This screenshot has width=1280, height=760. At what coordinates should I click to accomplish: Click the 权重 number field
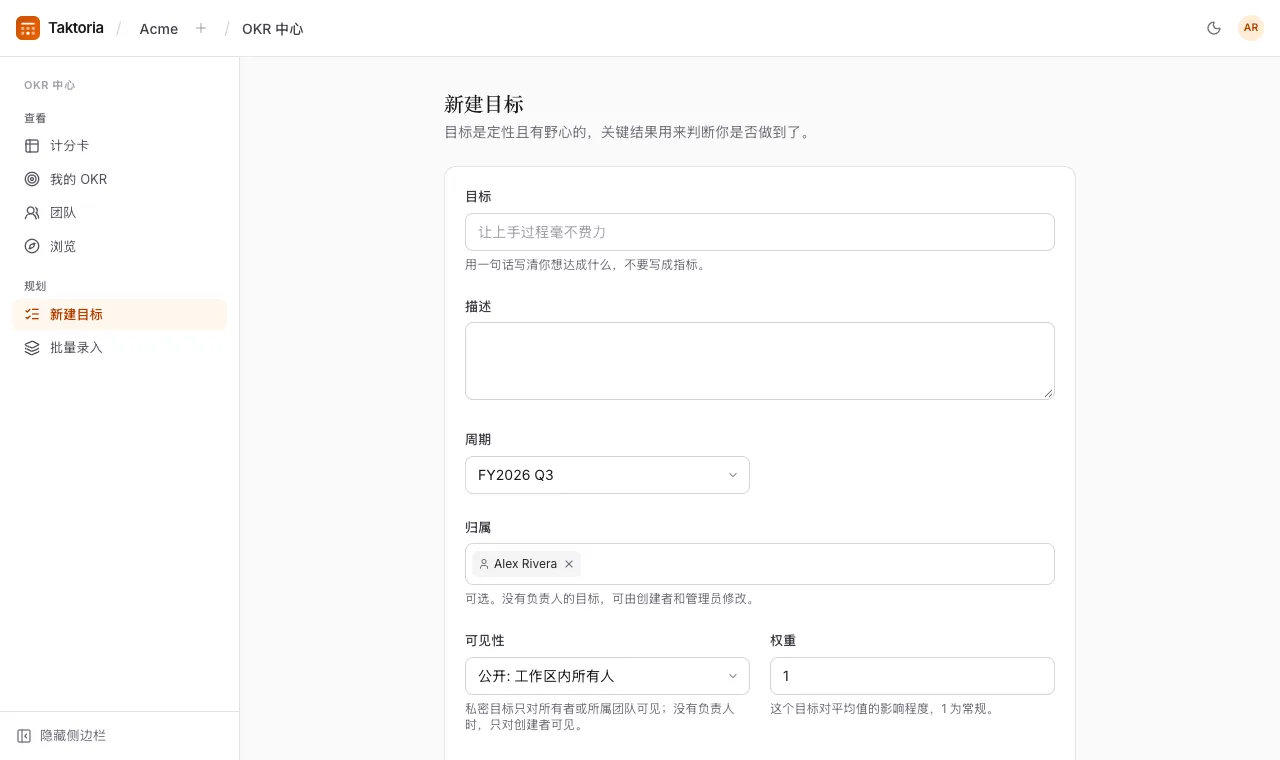click(912, 676)
